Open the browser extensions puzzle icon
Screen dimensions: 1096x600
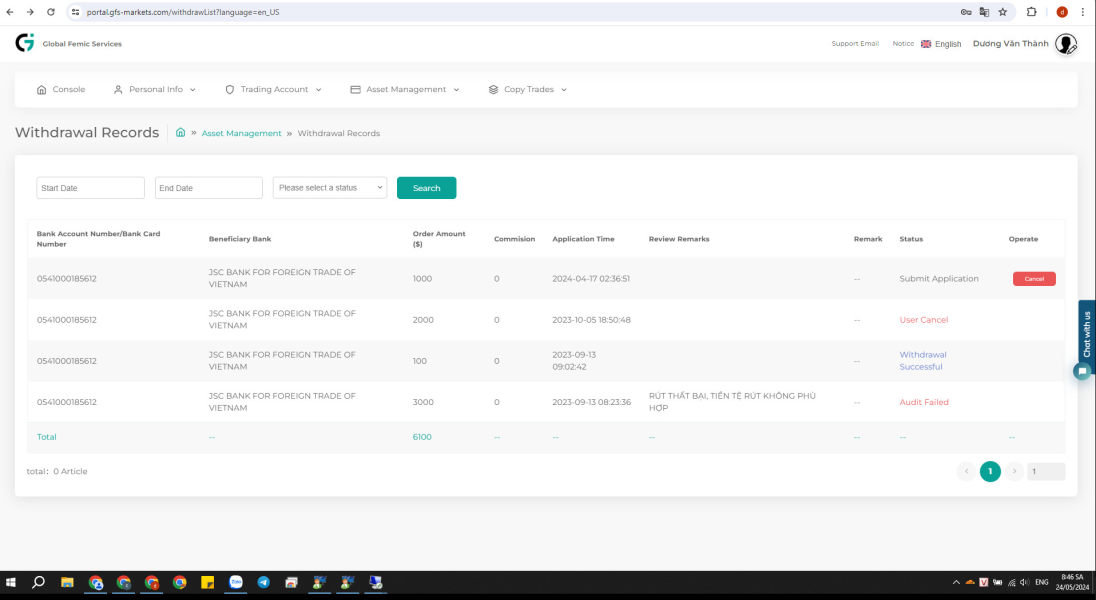click(1031, 12)
